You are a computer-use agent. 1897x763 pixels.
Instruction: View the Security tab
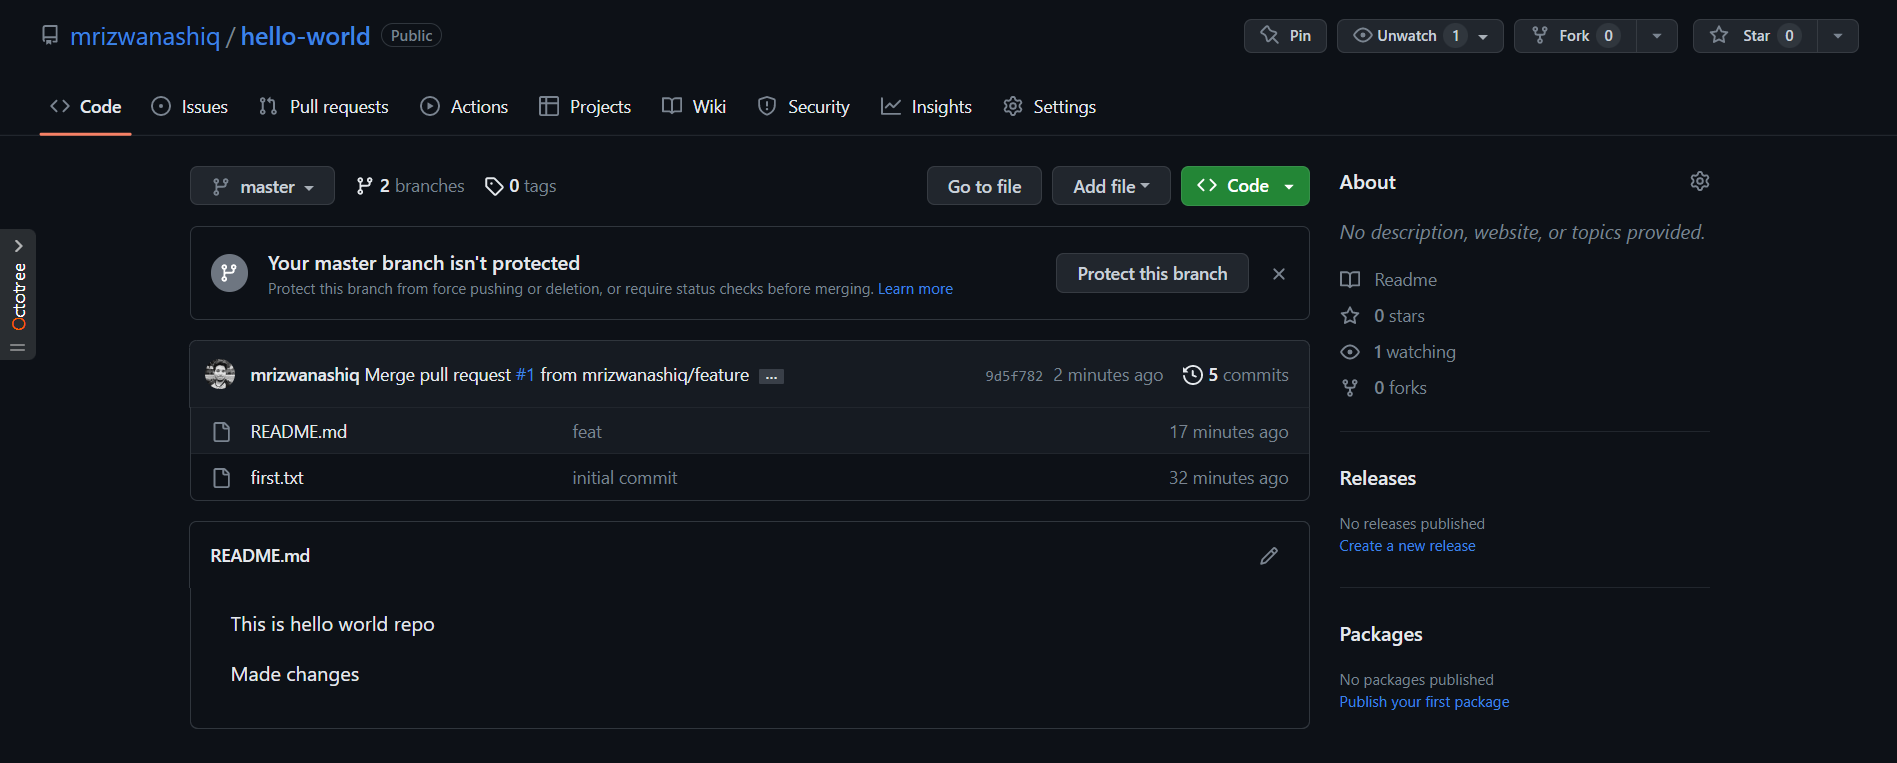[x=804, y=107]
